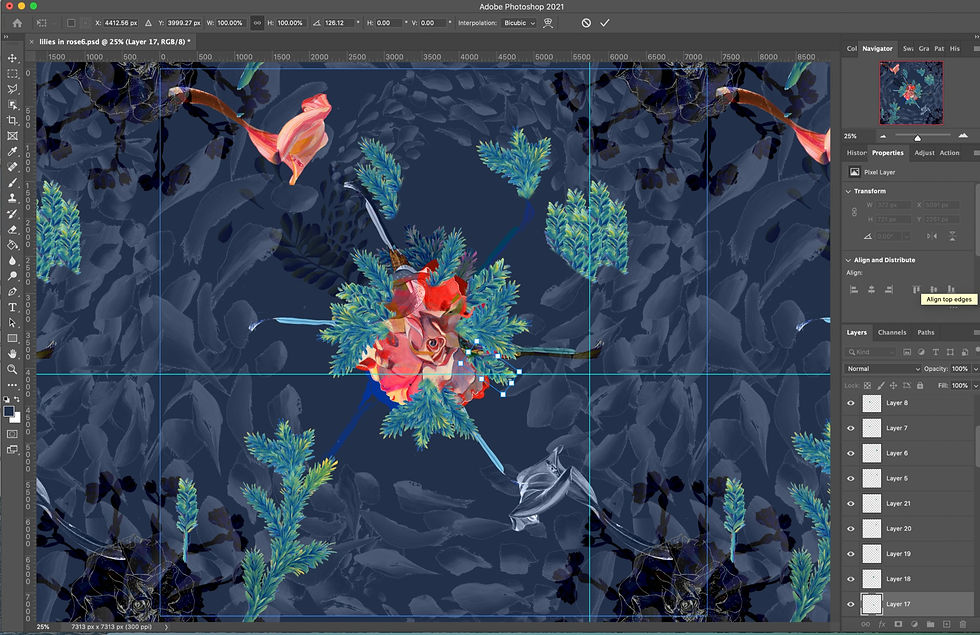
Task: Select the Rectangle shape tool
Action: click(12, 338)
